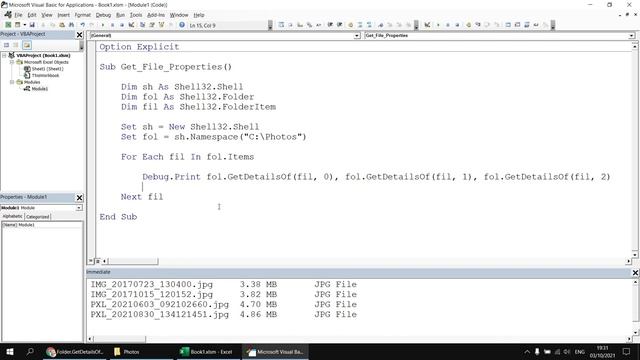Save the workbook using the Save icon

[x=32, y=25]
